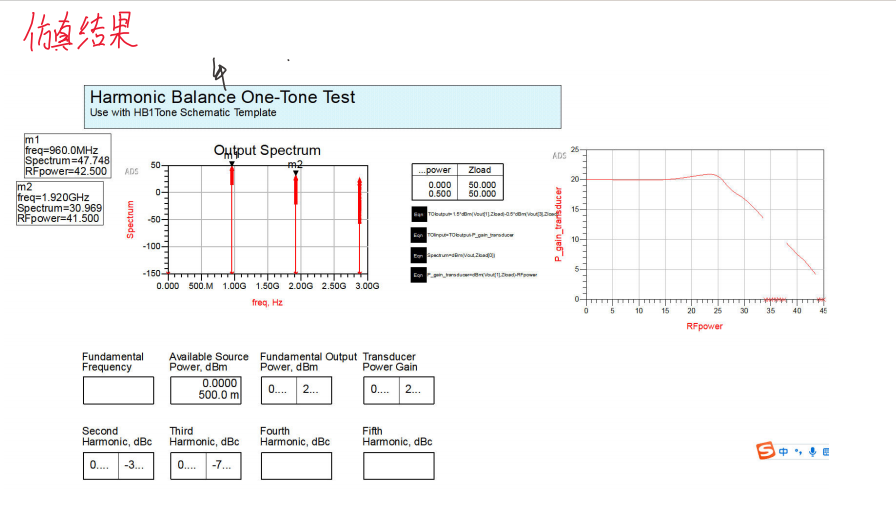Click the Spectrum=dBm(Vout,Zload[0]) equation text

tap(461, 255)
